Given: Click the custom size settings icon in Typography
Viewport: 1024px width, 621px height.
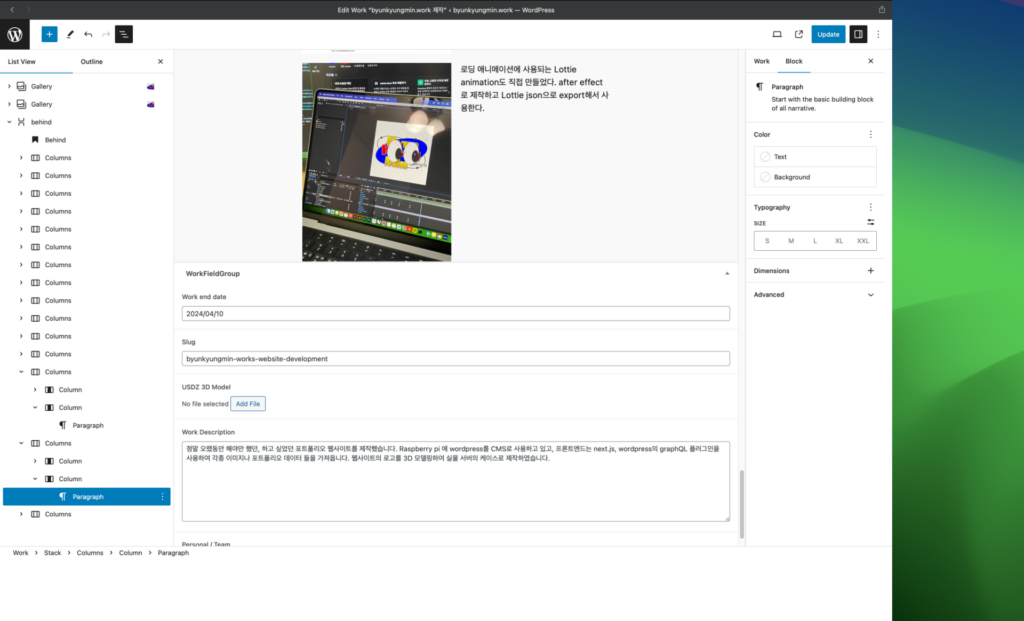Looking at the screenshot, I should 870,222.
